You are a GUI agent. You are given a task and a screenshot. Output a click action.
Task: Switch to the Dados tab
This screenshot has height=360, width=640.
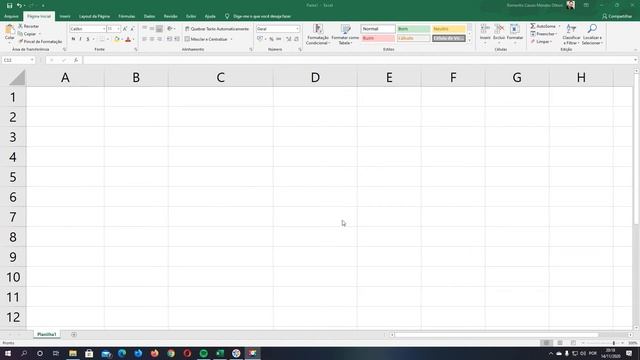(149, 16)
